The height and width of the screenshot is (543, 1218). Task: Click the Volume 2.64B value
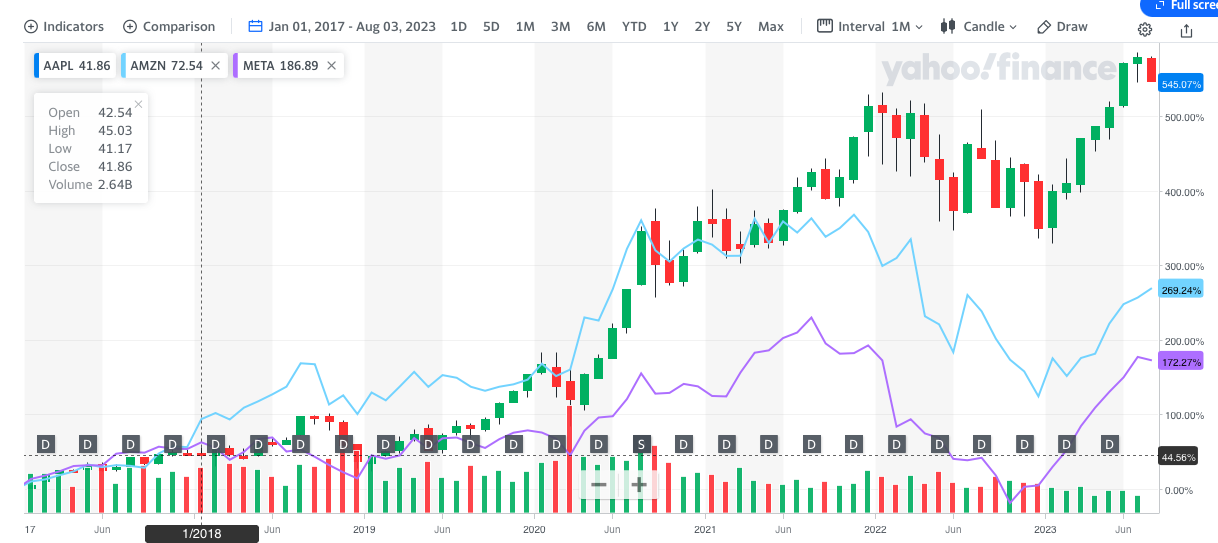115,185
